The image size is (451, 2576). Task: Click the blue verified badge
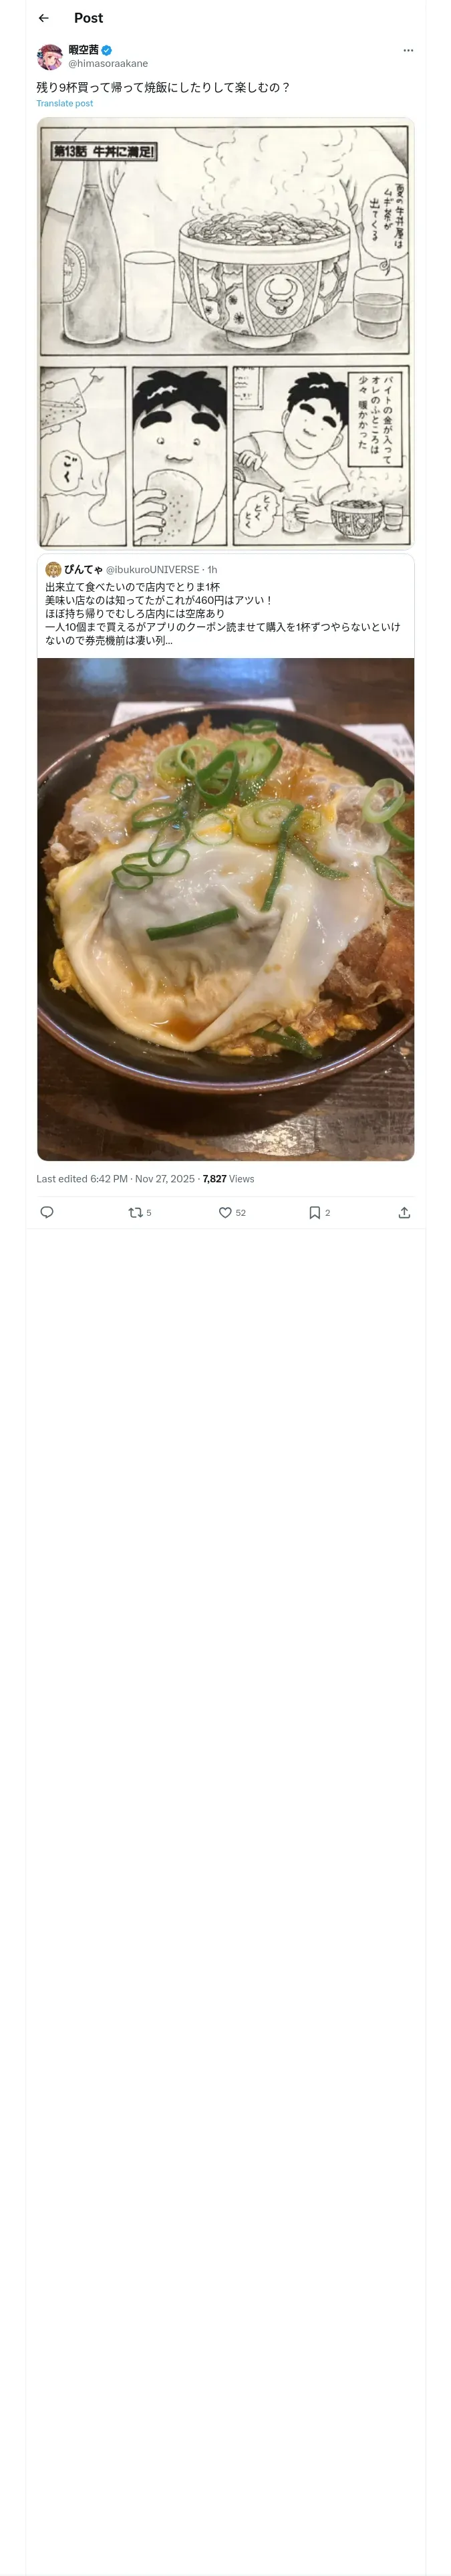tap(107, 50)
